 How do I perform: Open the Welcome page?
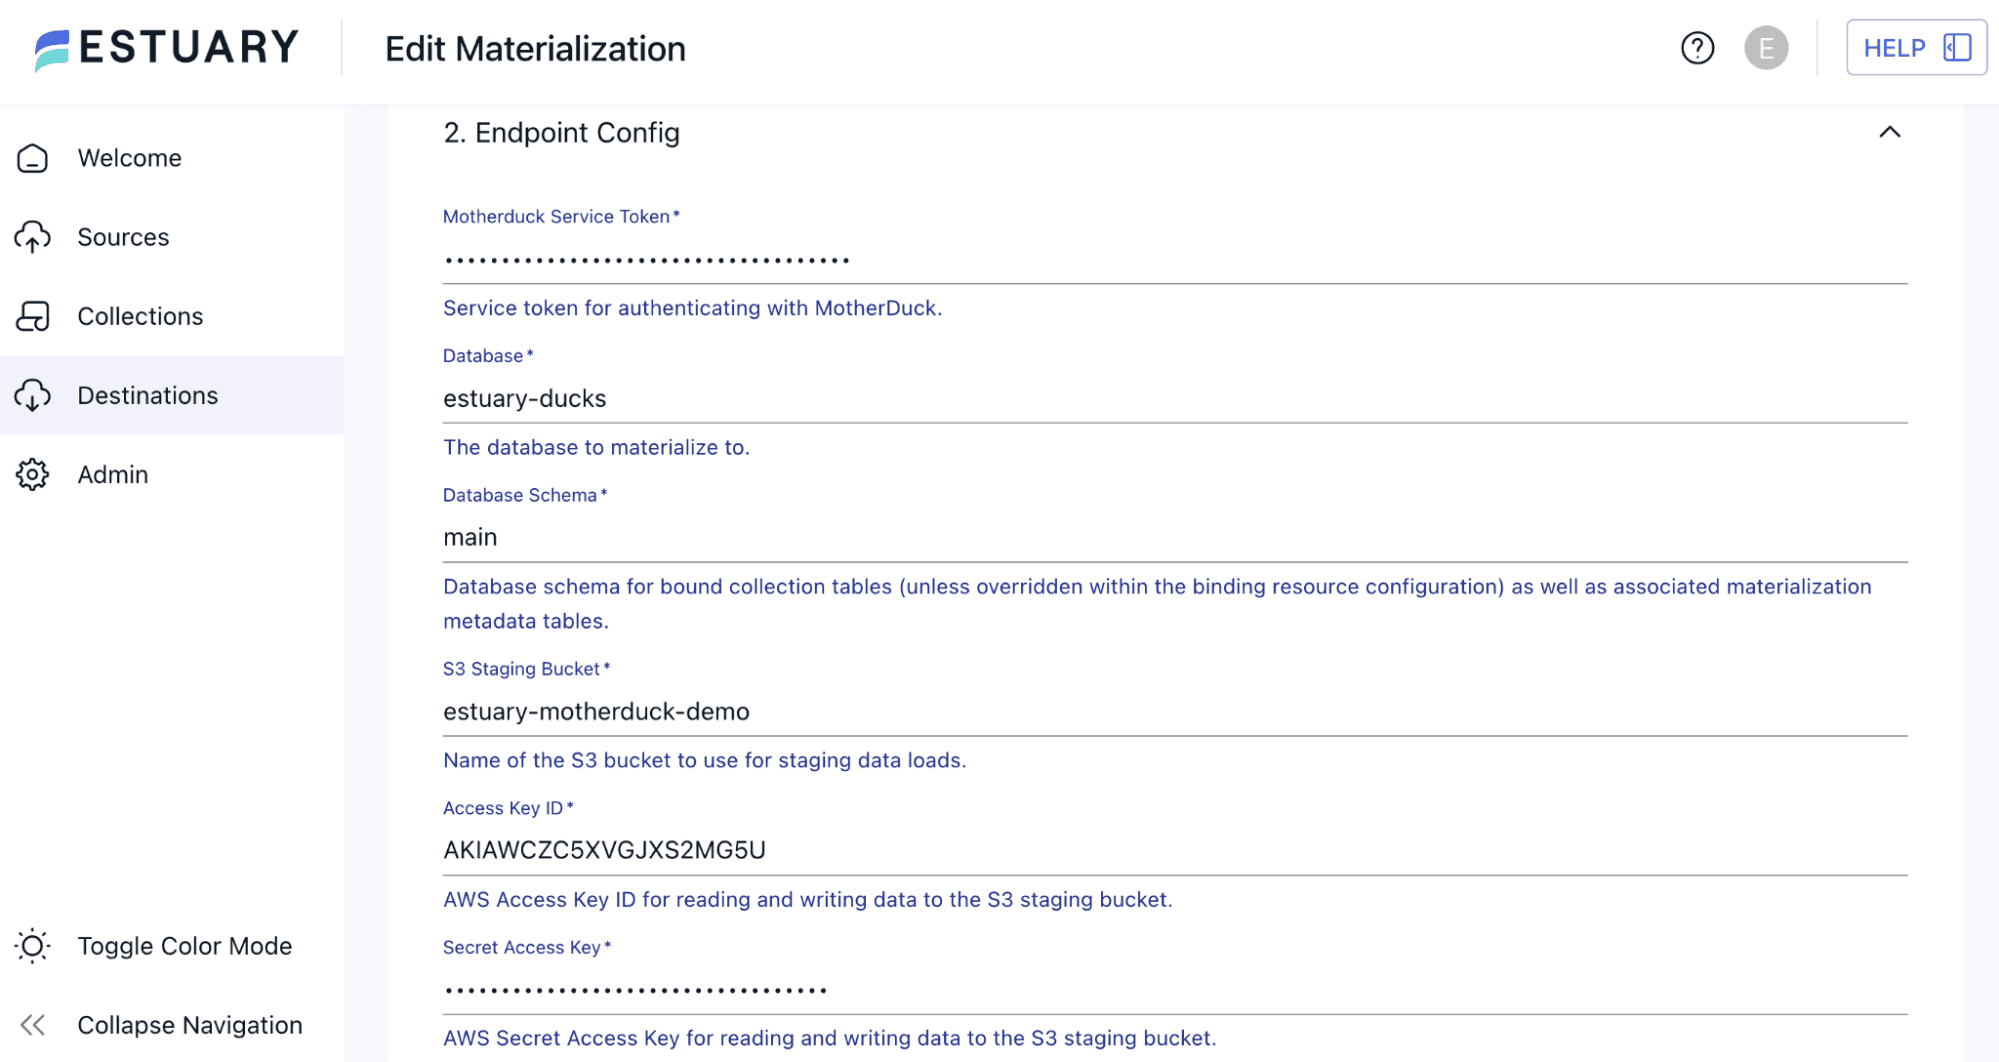pyautogui.click(x=172, y=158)
